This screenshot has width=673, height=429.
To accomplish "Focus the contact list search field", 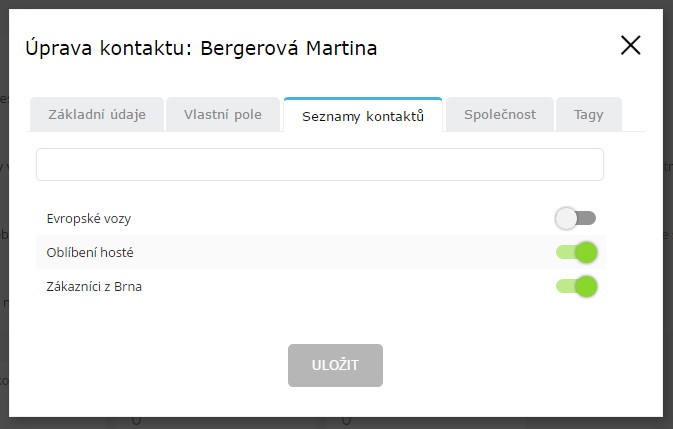I will 320,164.
